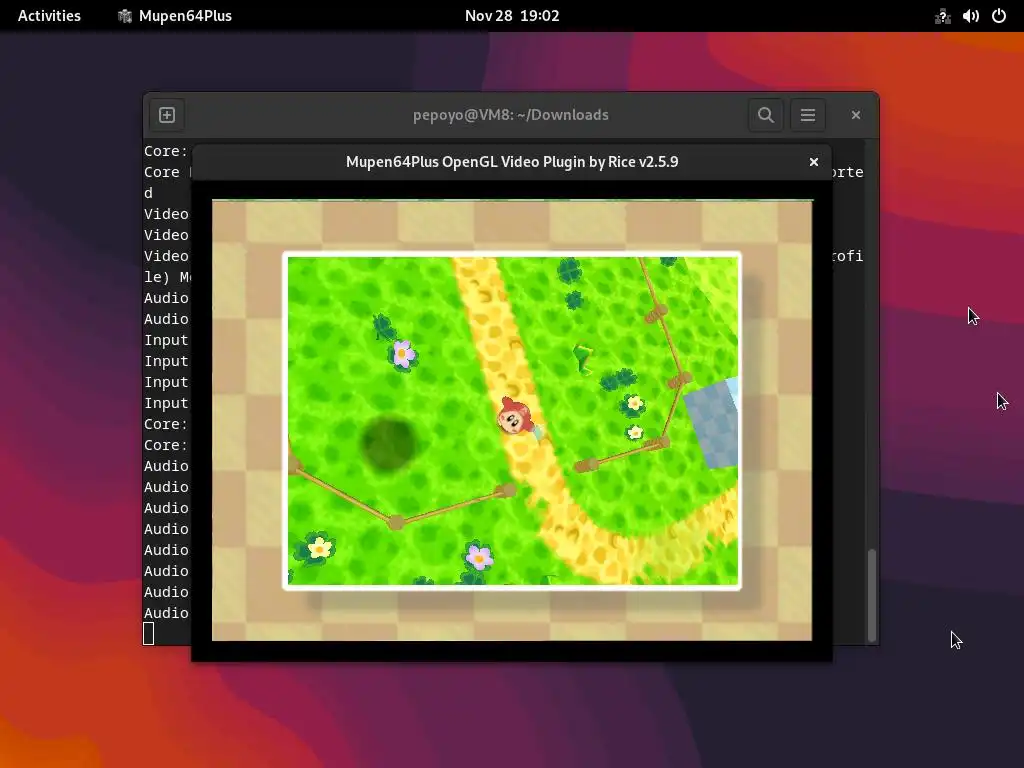Screen dimensions: 1024x768
Task: Click the purple flower near the clover
Action: pos(402,354)
